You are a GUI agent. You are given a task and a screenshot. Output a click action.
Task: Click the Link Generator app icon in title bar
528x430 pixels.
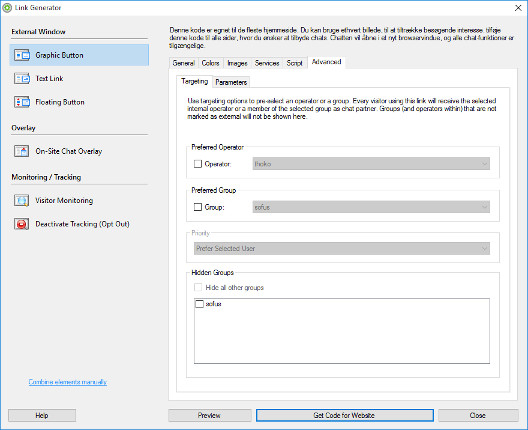[x=7, y=8]
